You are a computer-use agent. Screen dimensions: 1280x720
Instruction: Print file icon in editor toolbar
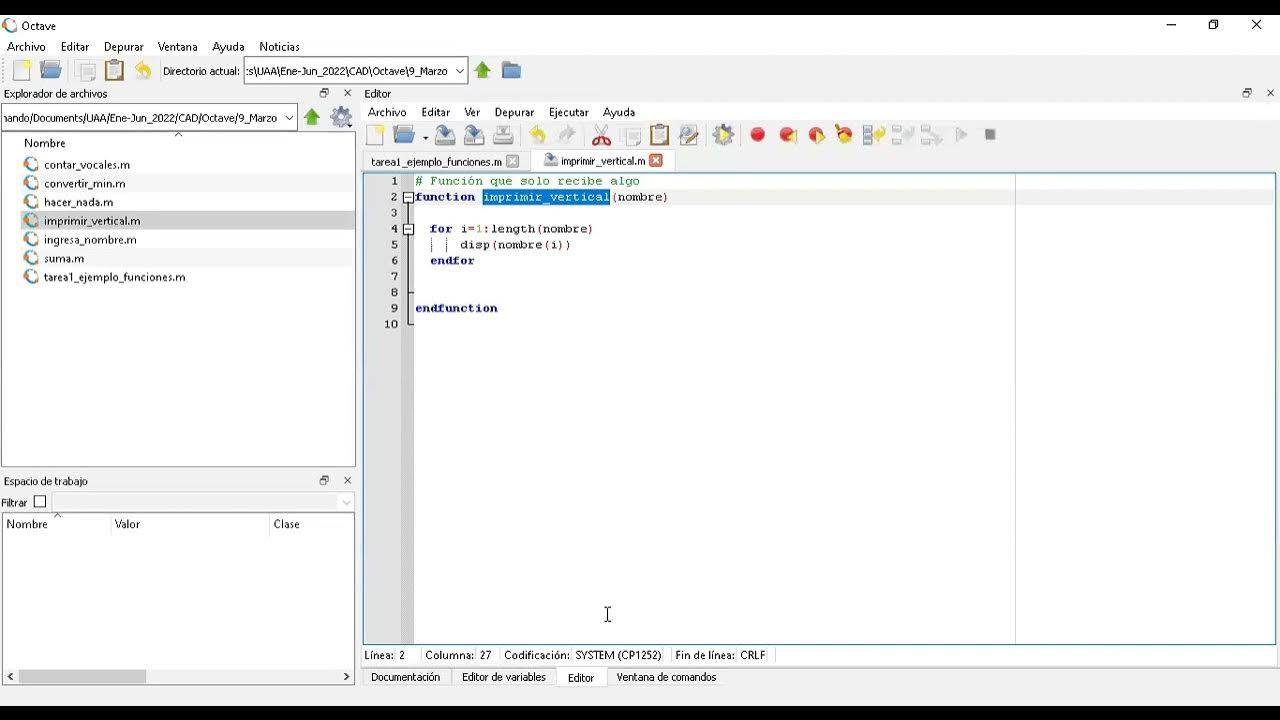coord(503,135)
